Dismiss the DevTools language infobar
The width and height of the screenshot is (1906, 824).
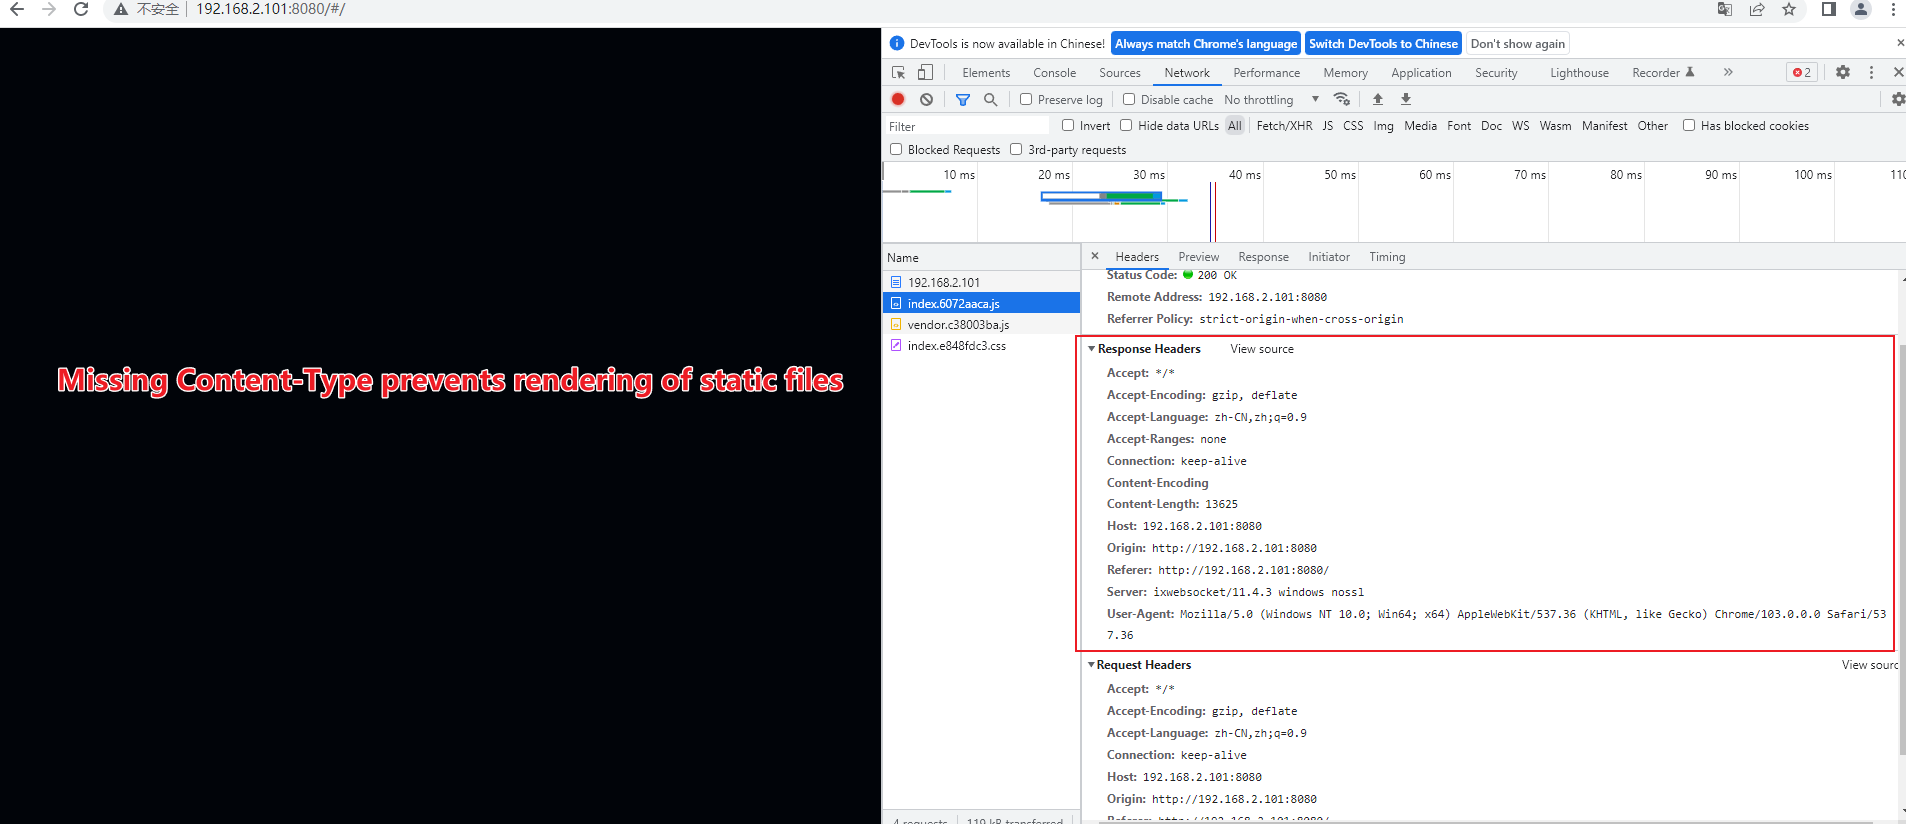(1900, 43)
